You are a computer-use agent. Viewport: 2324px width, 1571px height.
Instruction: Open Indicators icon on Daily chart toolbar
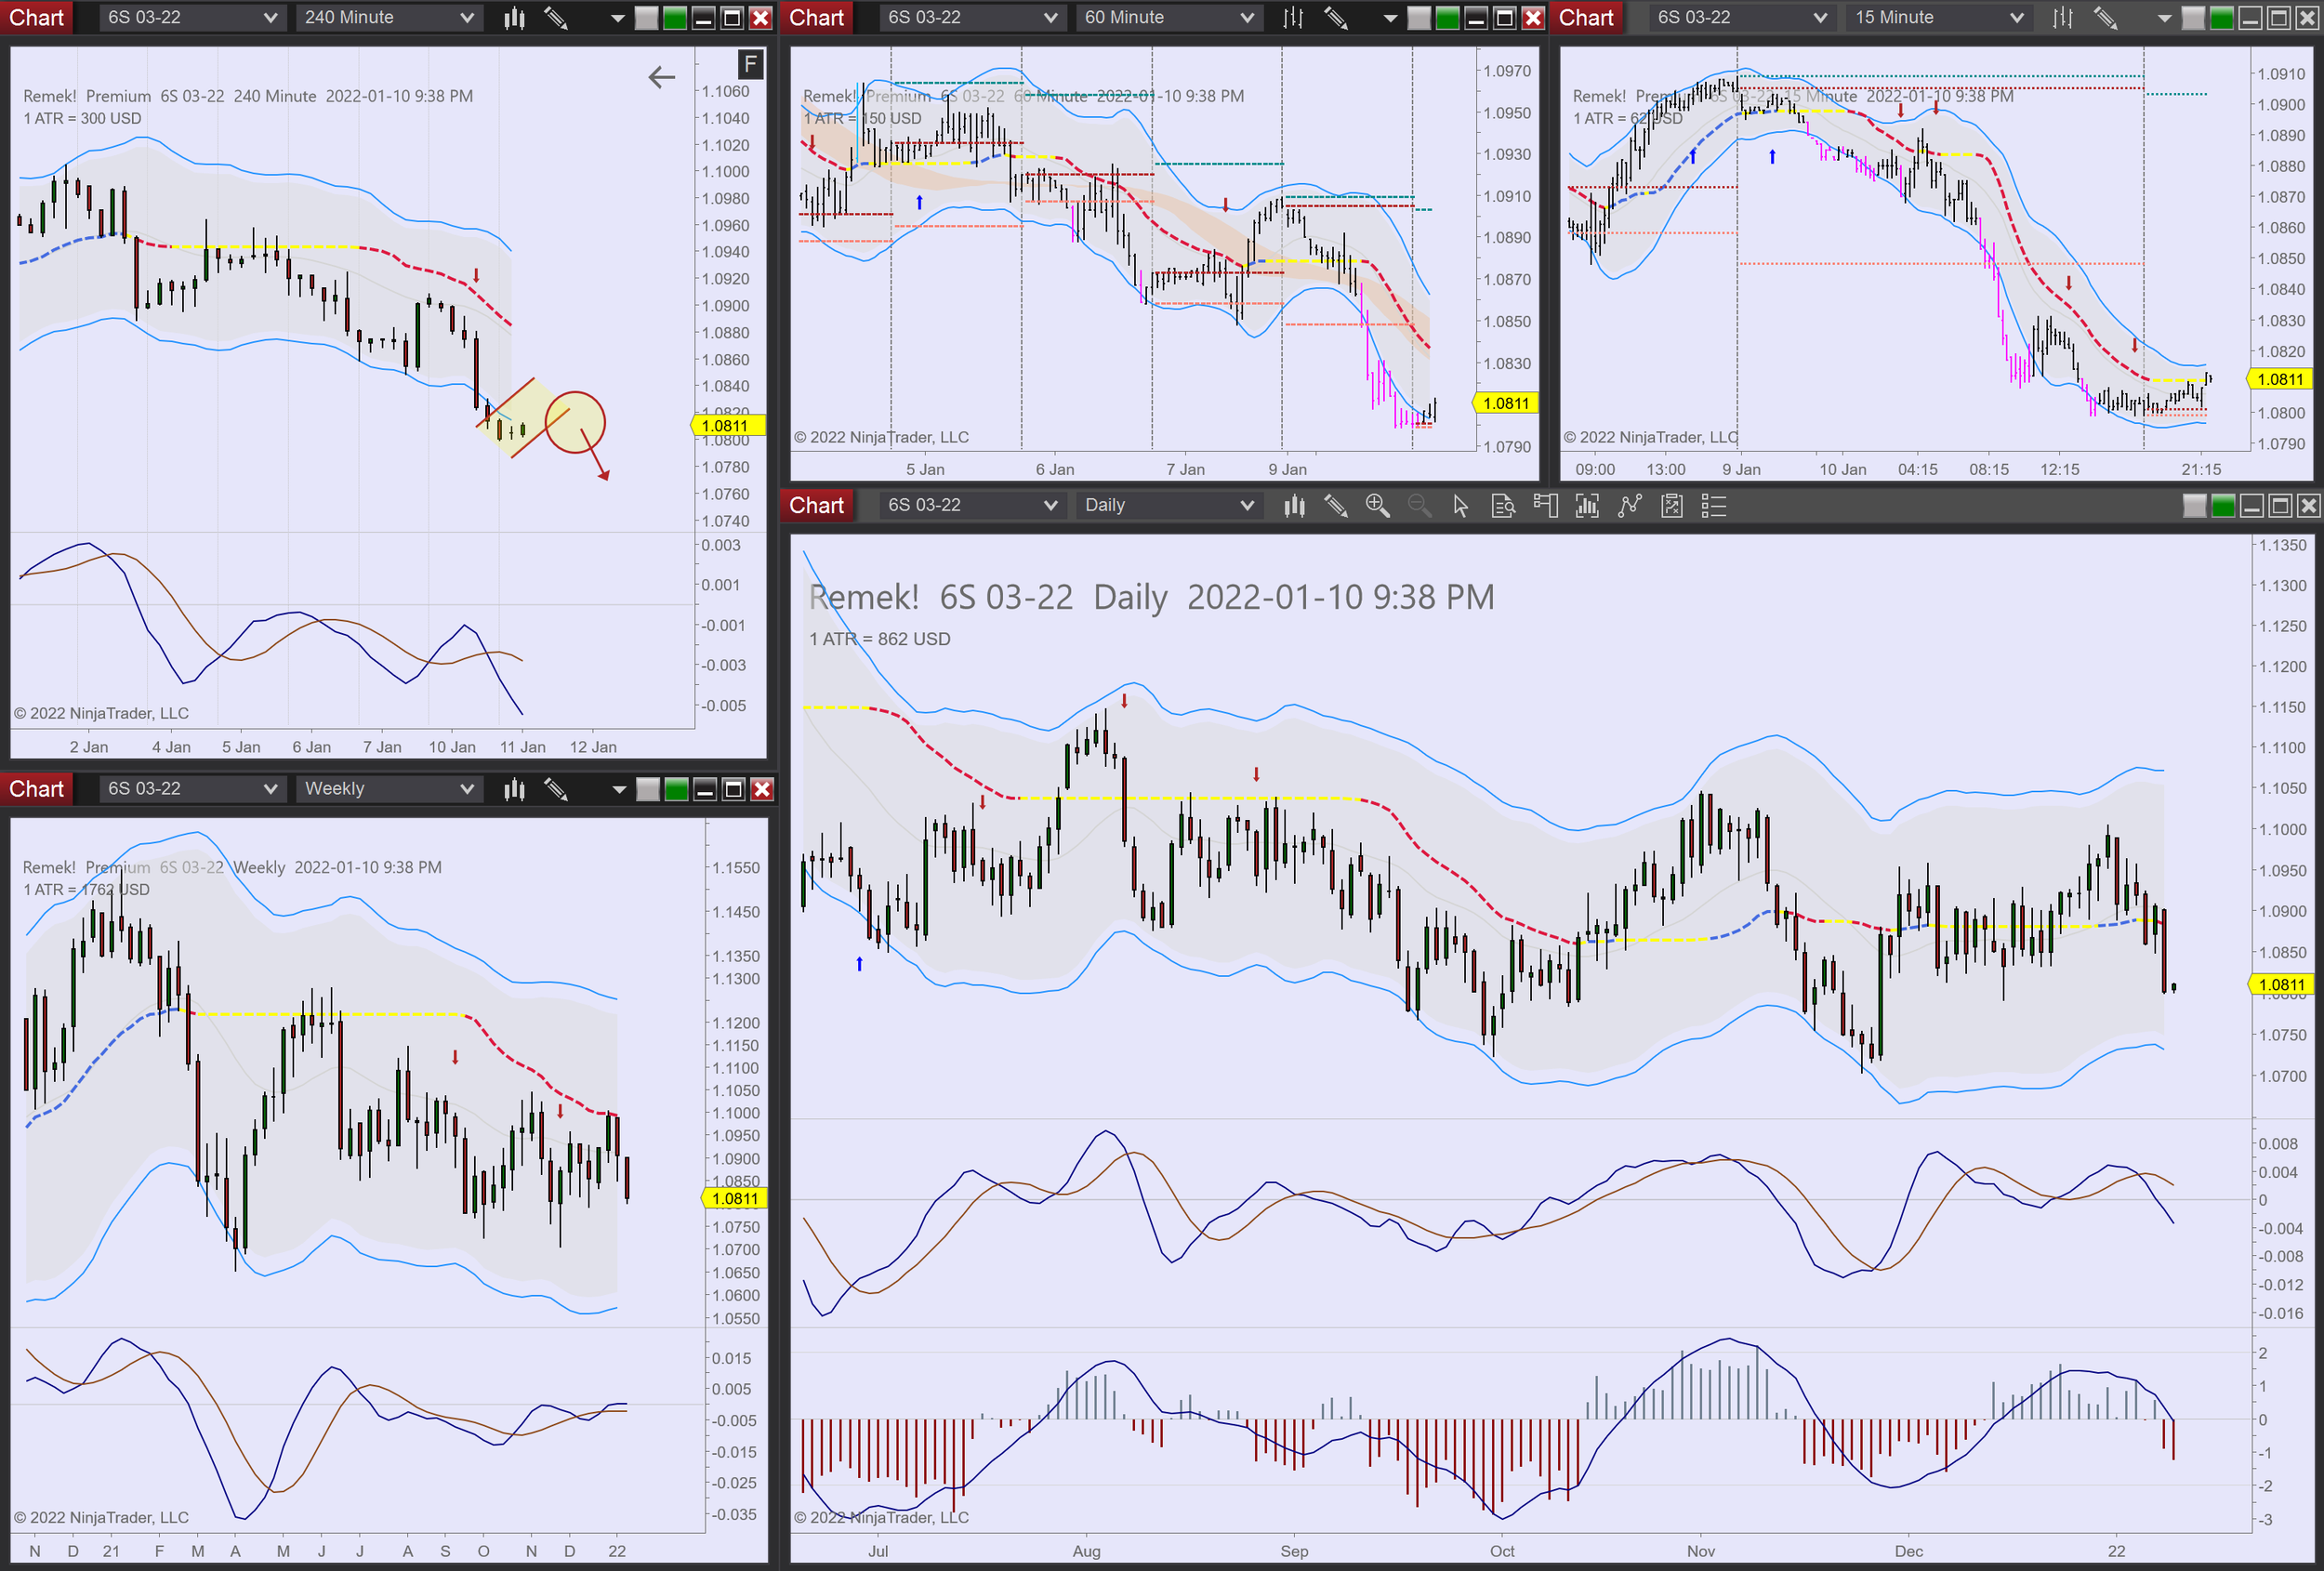point(1587,506)
